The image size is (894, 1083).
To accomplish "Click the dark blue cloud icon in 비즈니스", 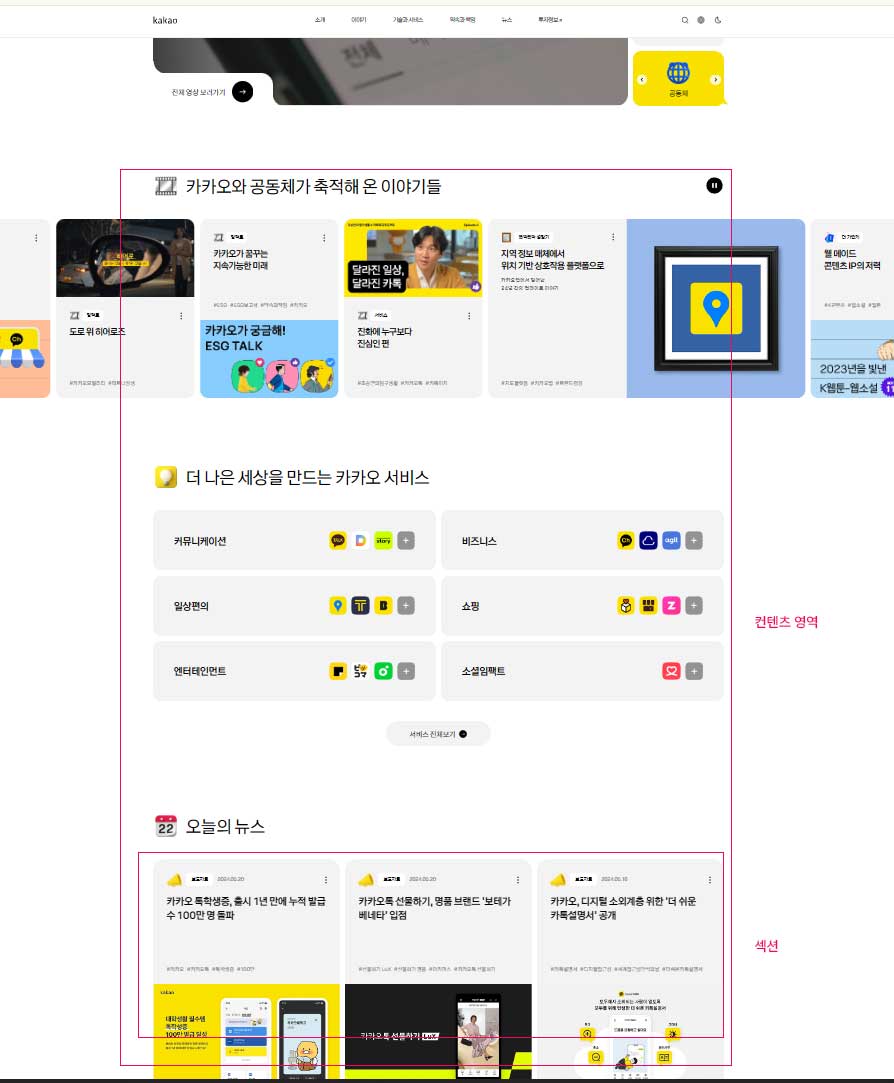I will pos(648,540).
